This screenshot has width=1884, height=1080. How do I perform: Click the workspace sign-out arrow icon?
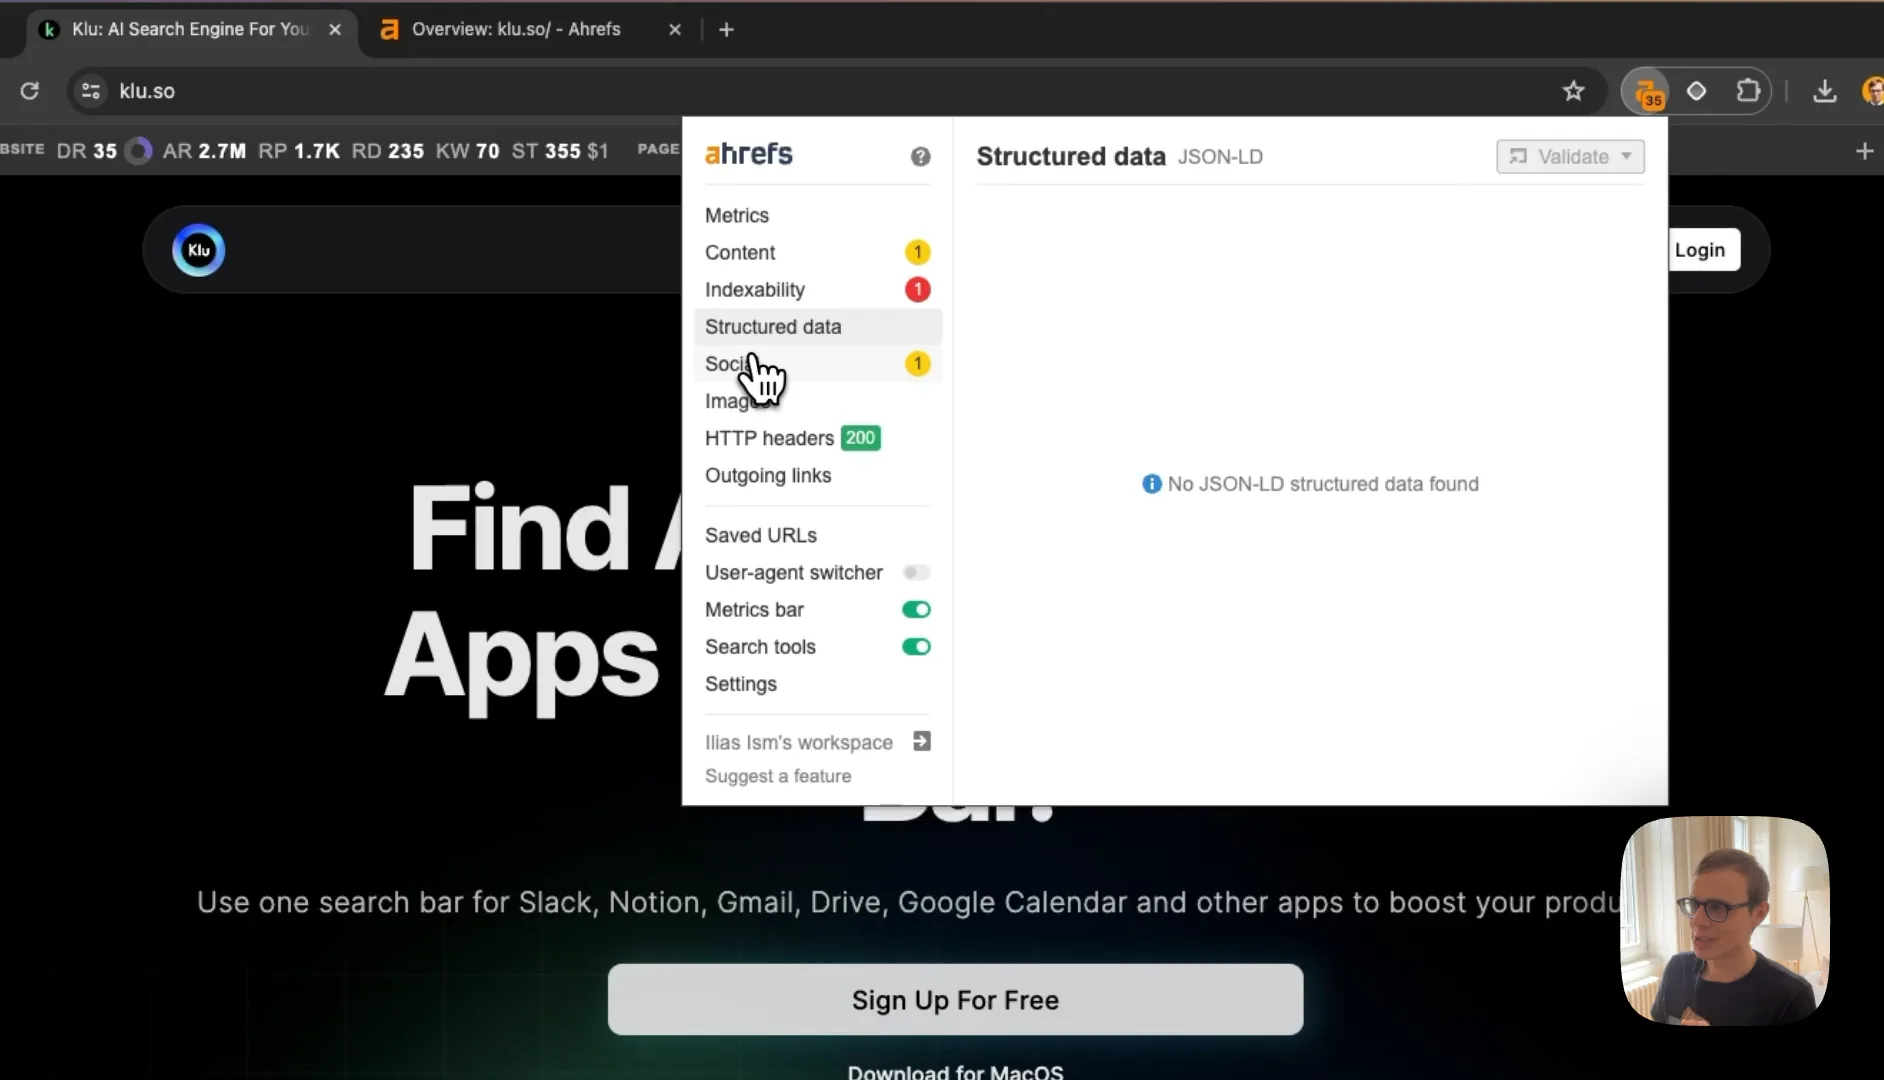pyautogui.click(x=922, y=741)
